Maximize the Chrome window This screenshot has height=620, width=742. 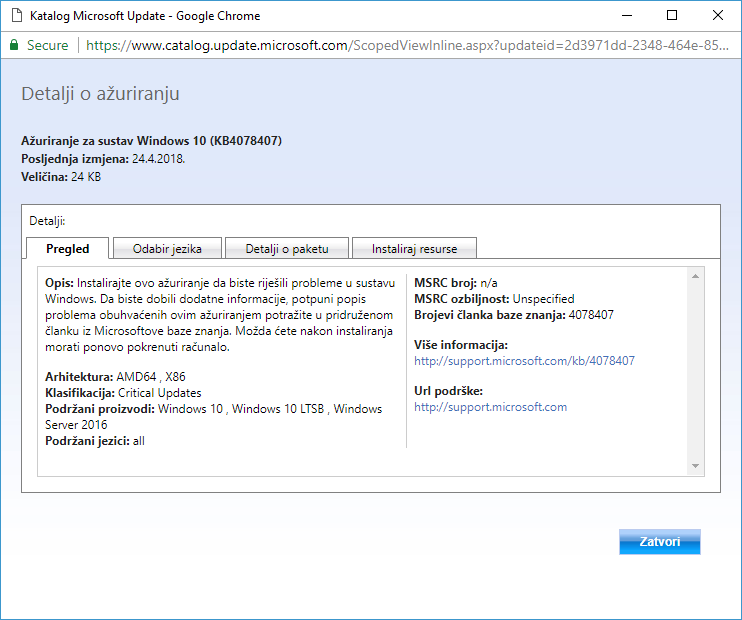coord(672,16)
